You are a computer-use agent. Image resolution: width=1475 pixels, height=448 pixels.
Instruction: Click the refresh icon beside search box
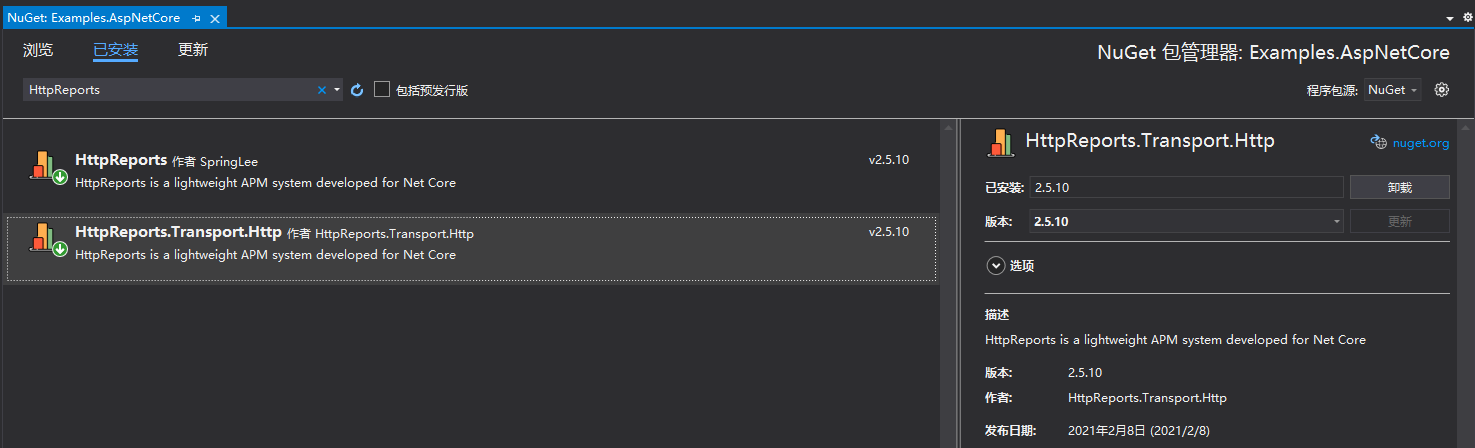(x=357, y=90)
